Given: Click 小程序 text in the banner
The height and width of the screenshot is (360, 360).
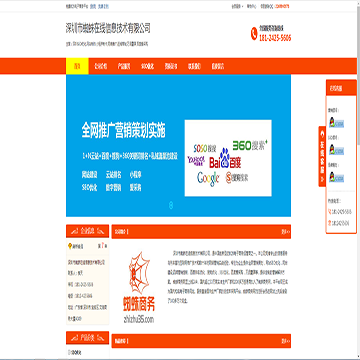Looking at the screenshot, I should click(x=136, y=175).
